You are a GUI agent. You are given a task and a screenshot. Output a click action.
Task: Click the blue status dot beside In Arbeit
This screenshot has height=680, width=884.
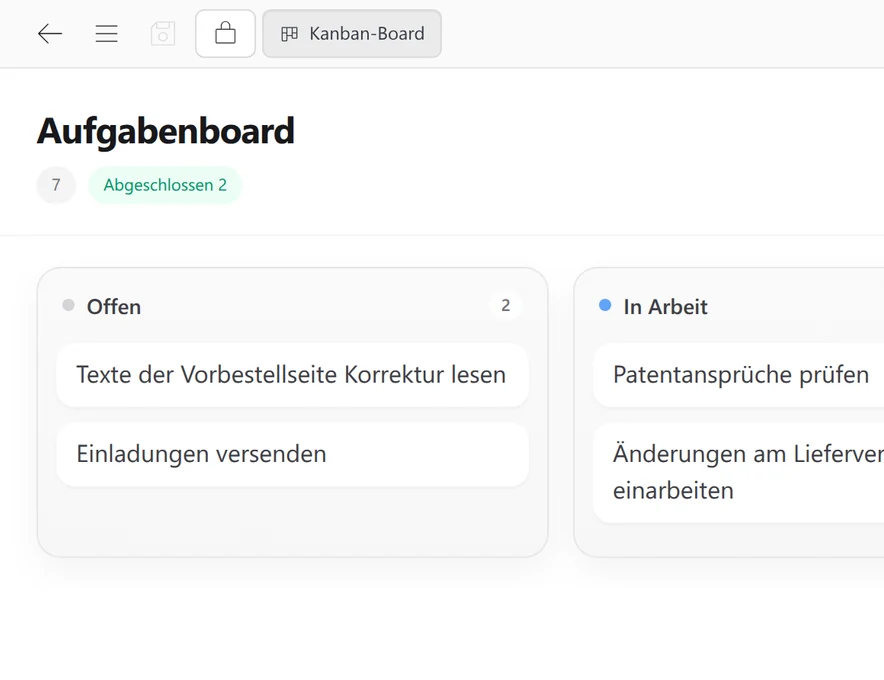pyautogui.click(x=605, y=305)
